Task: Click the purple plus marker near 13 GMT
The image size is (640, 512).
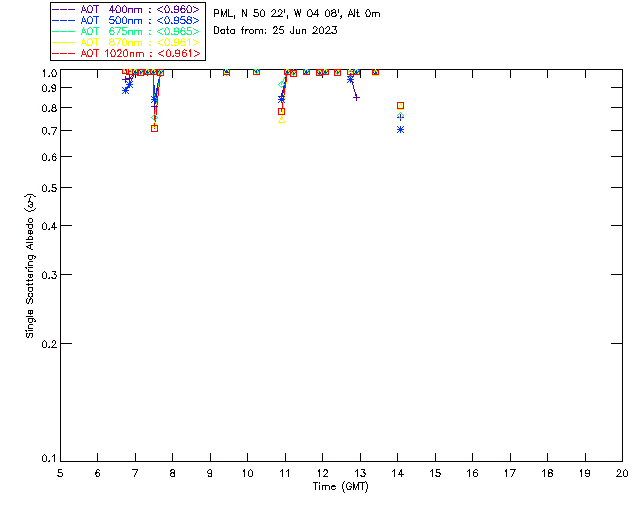Action: pyautogui.click(x=356, y=98)
